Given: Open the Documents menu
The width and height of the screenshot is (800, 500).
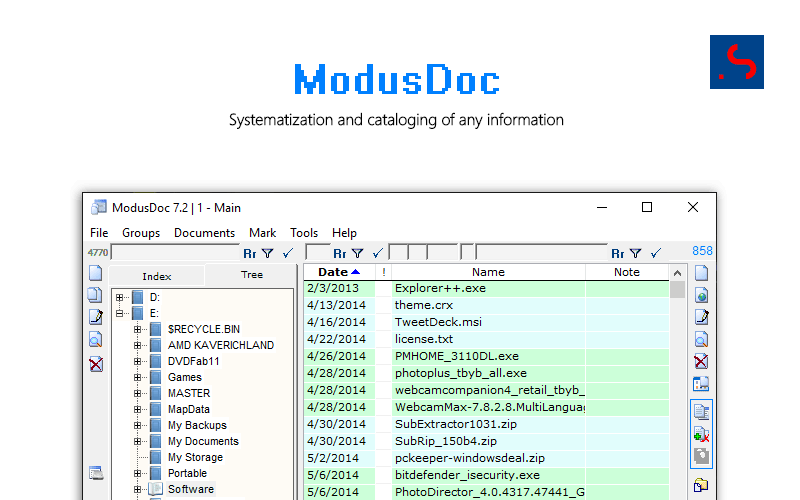Looking at the screenshot, I should 204,233.
